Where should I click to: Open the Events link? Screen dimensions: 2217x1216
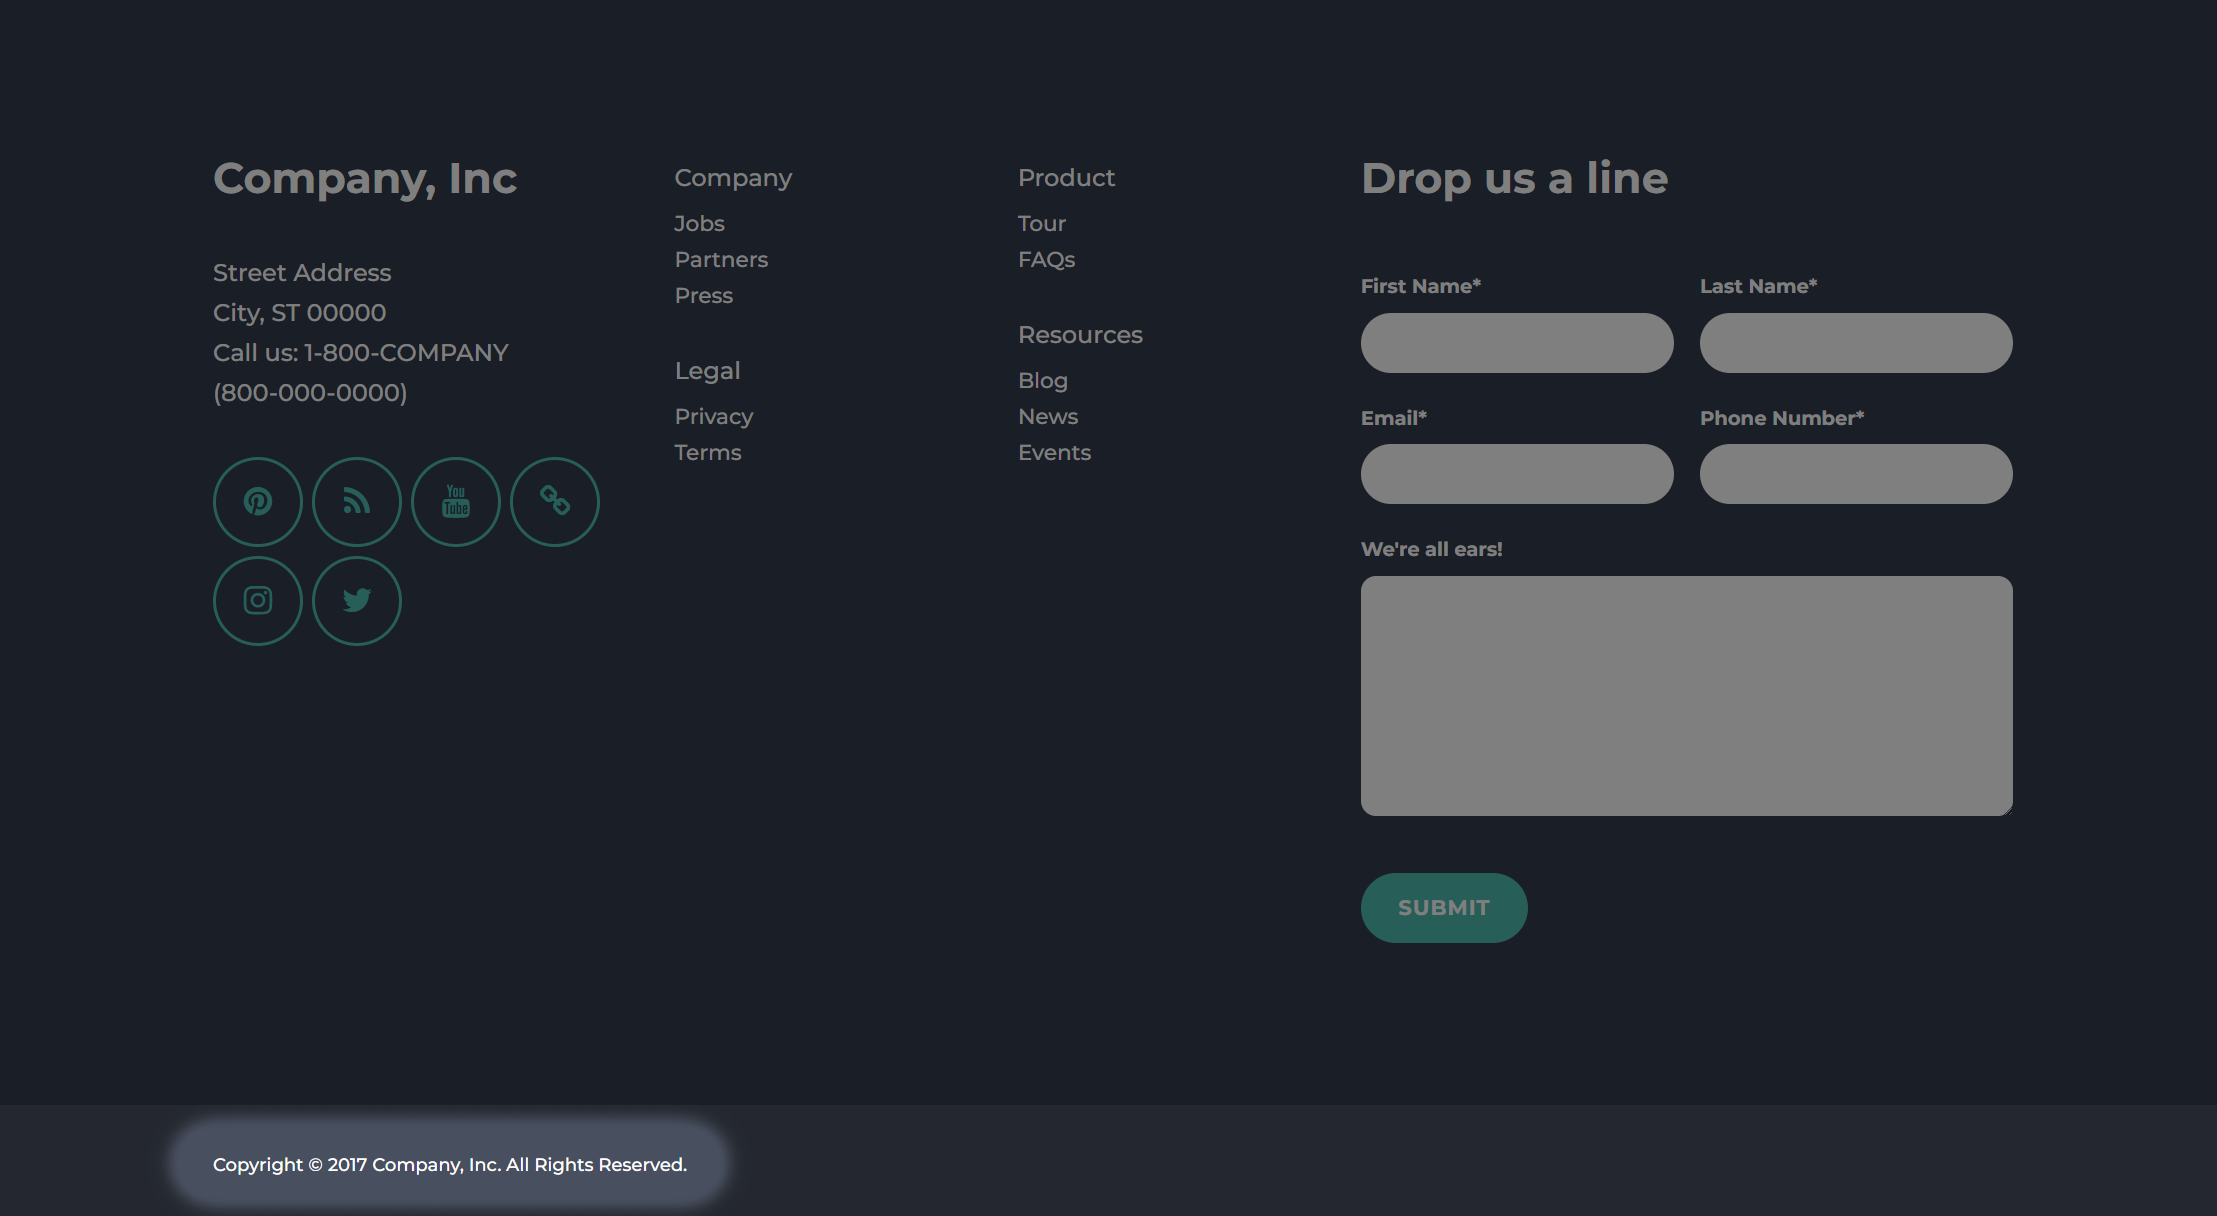[1054, 452]
